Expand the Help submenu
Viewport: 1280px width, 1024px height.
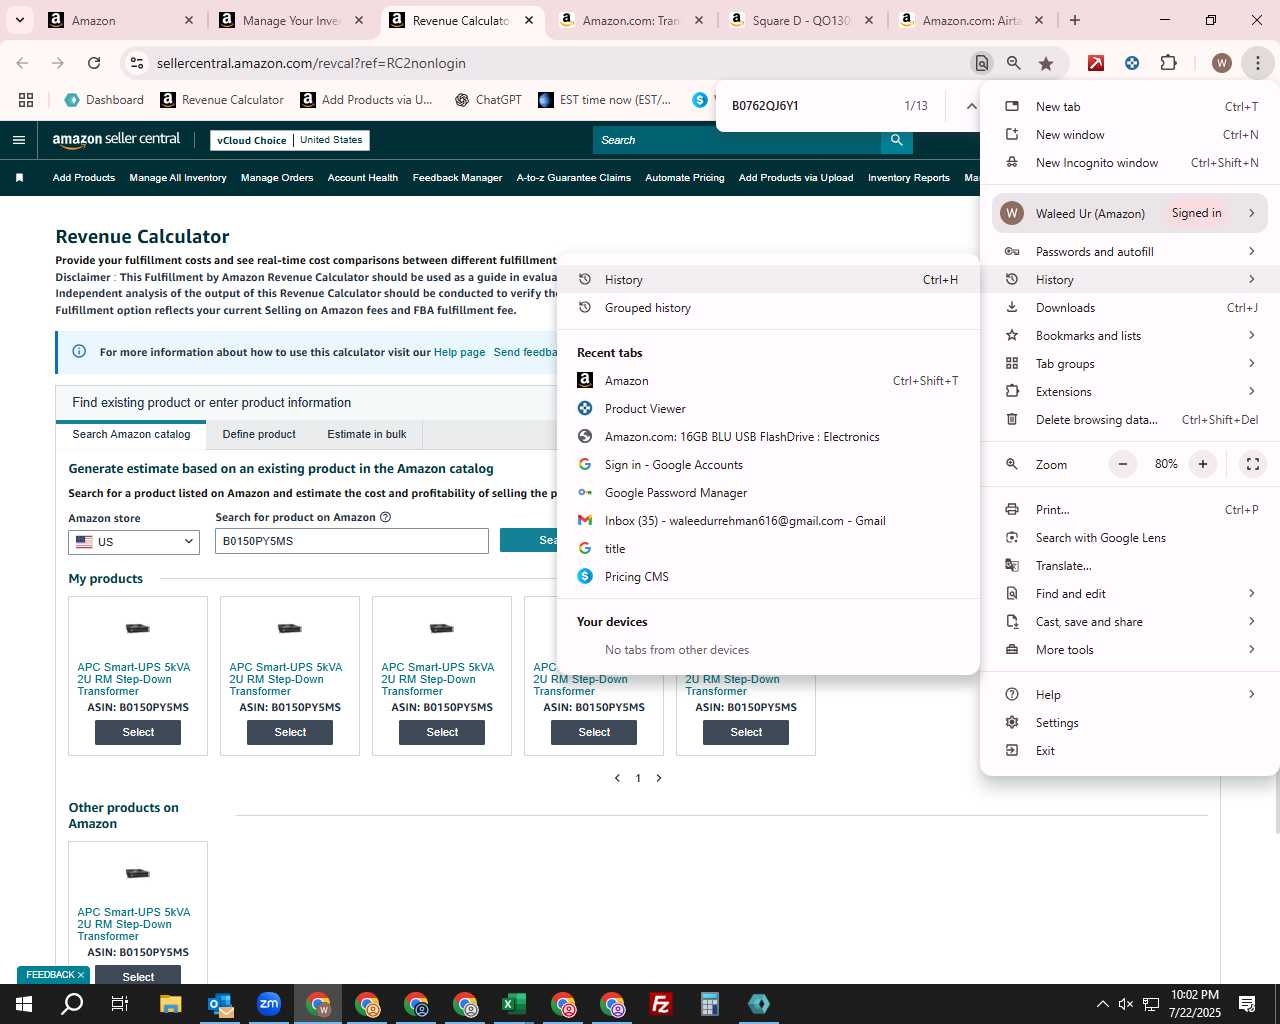click(1251, 694)
